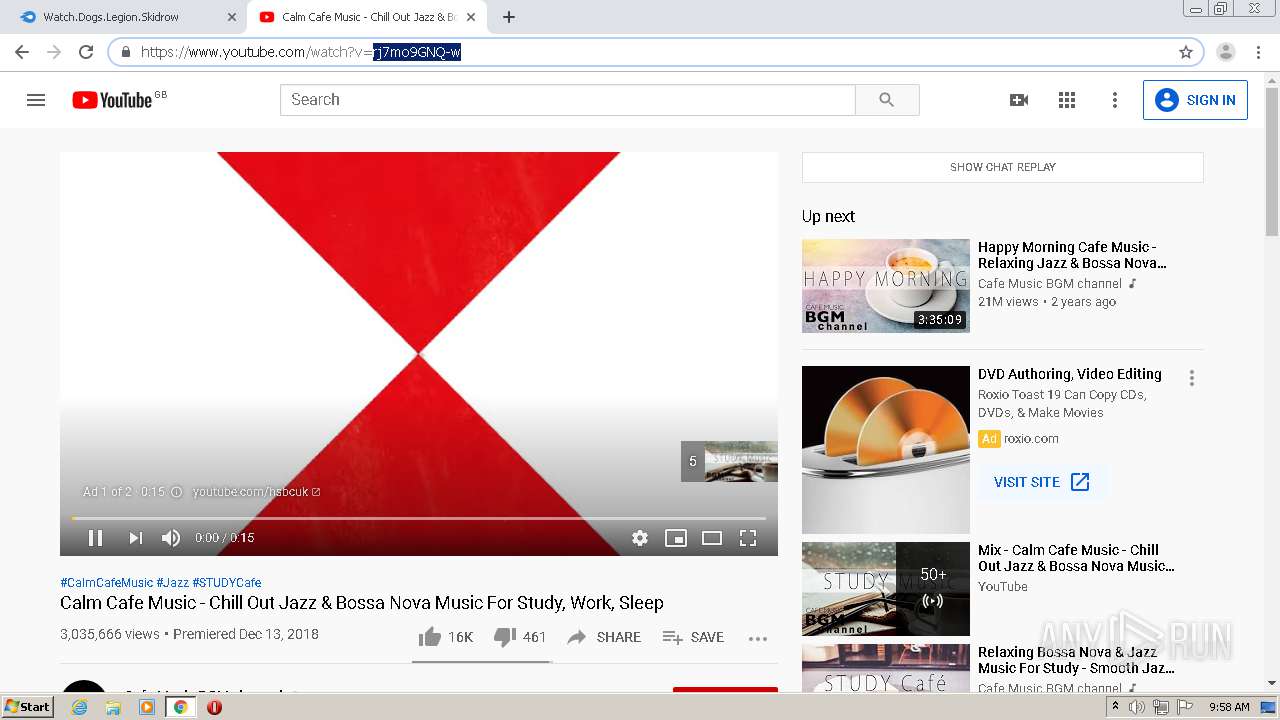
Task: Open player settings gear
Action: coord(640,538)
